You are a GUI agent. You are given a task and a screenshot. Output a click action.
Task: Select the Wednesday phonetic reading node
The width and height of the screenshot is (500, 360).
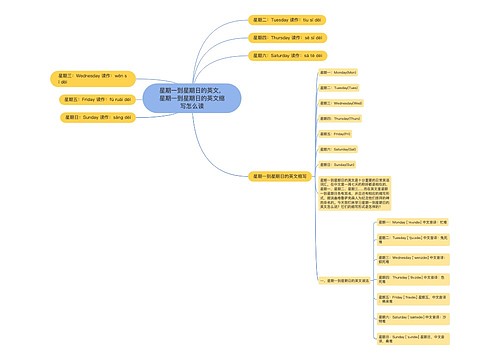(x=413, y=259)
